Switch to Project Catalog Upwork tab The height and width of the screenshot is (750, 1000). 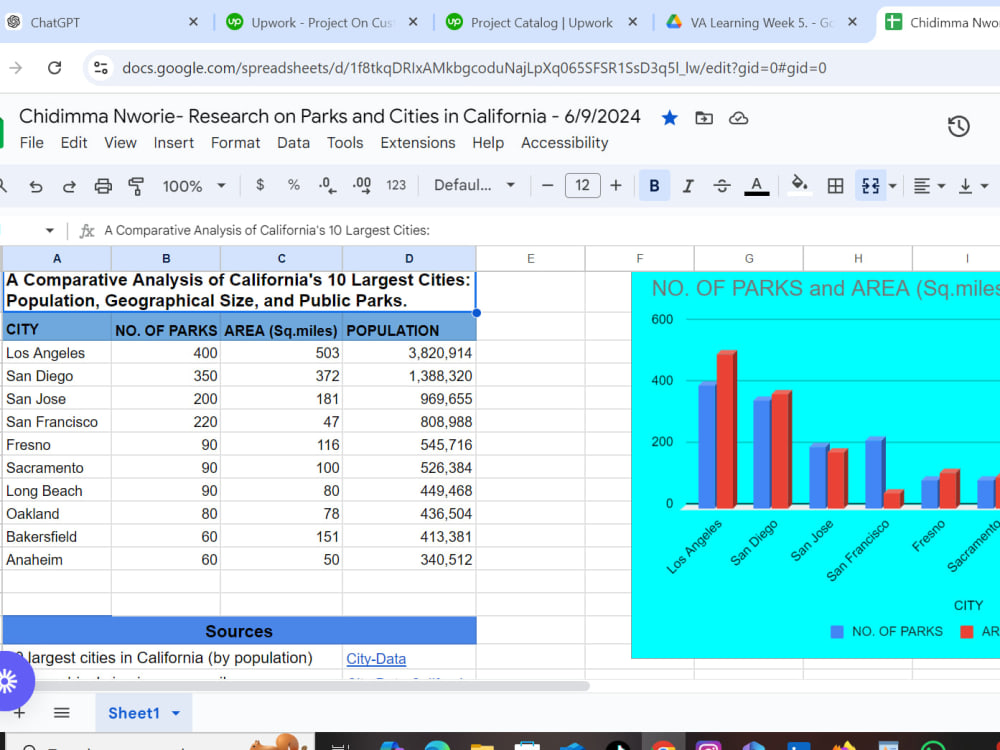pos(542,22)
